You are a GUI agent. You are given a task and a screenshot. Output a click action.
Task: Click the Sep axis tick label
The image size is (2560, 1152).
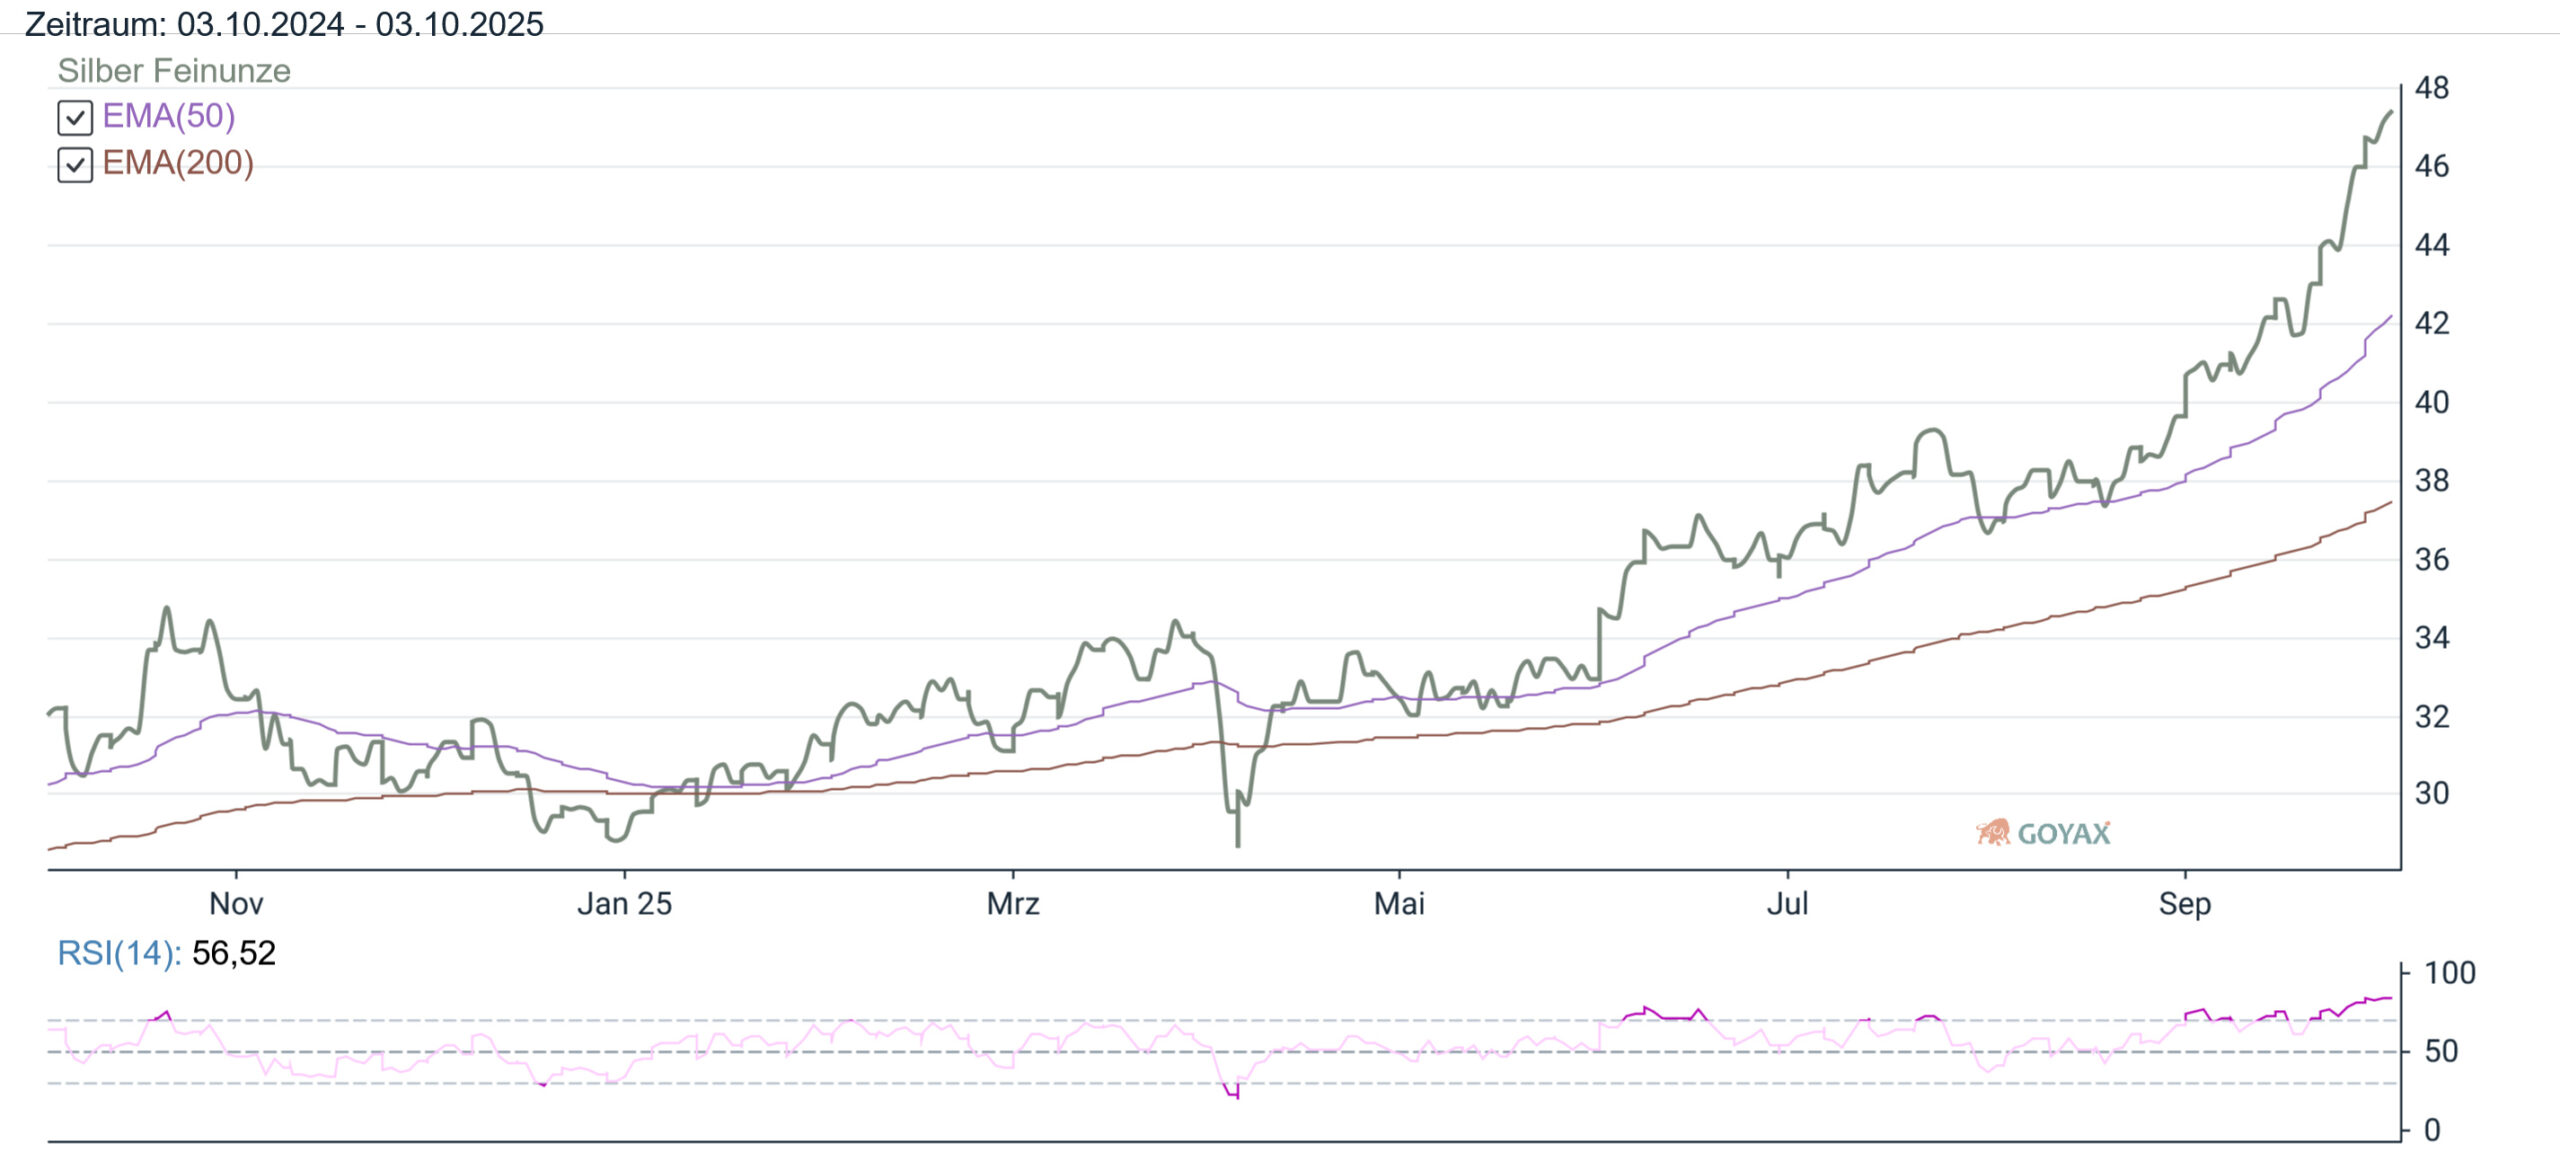pos(2184,904)
